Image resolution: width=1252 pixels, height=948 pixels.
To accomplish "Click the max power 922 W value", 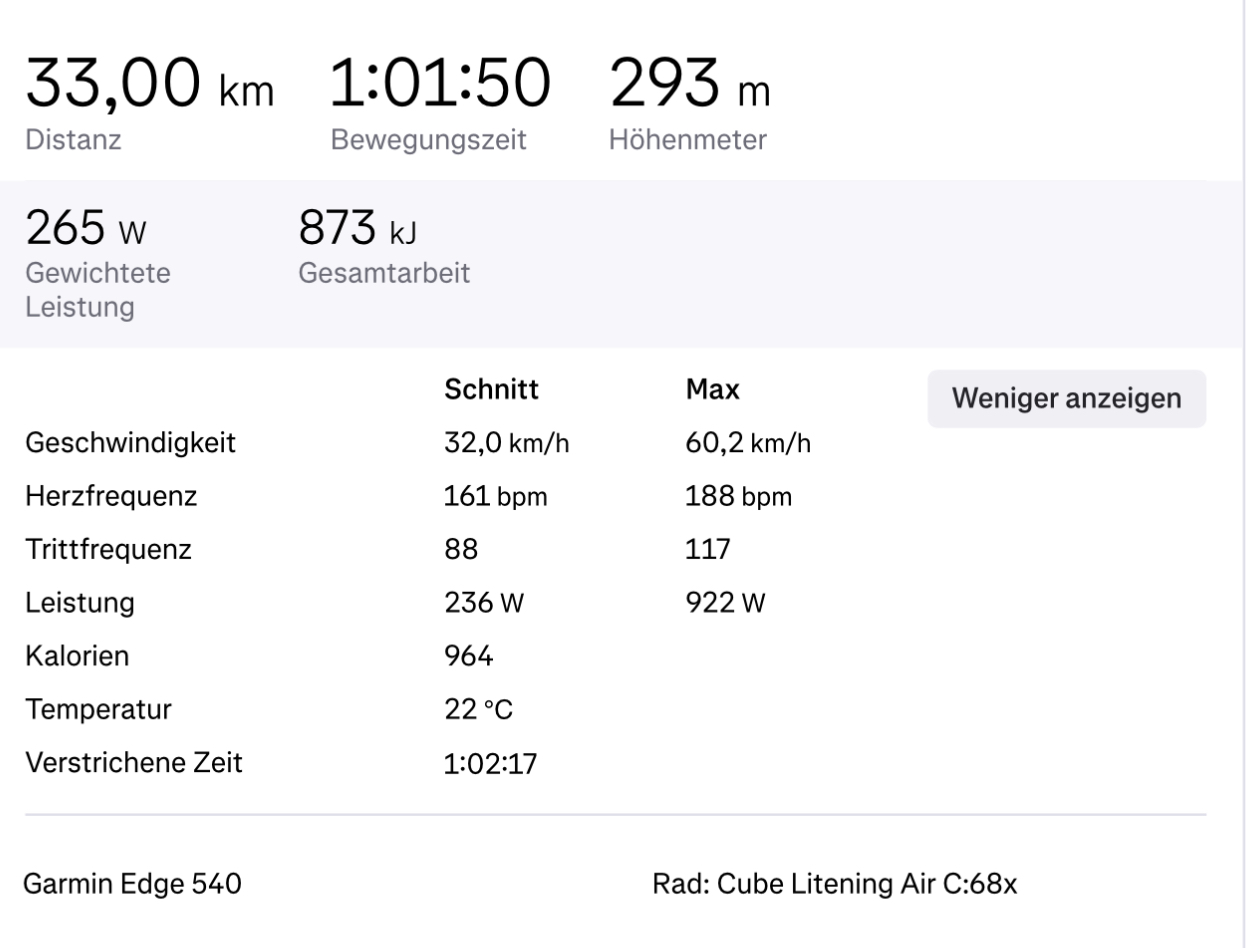I will 724,604.
